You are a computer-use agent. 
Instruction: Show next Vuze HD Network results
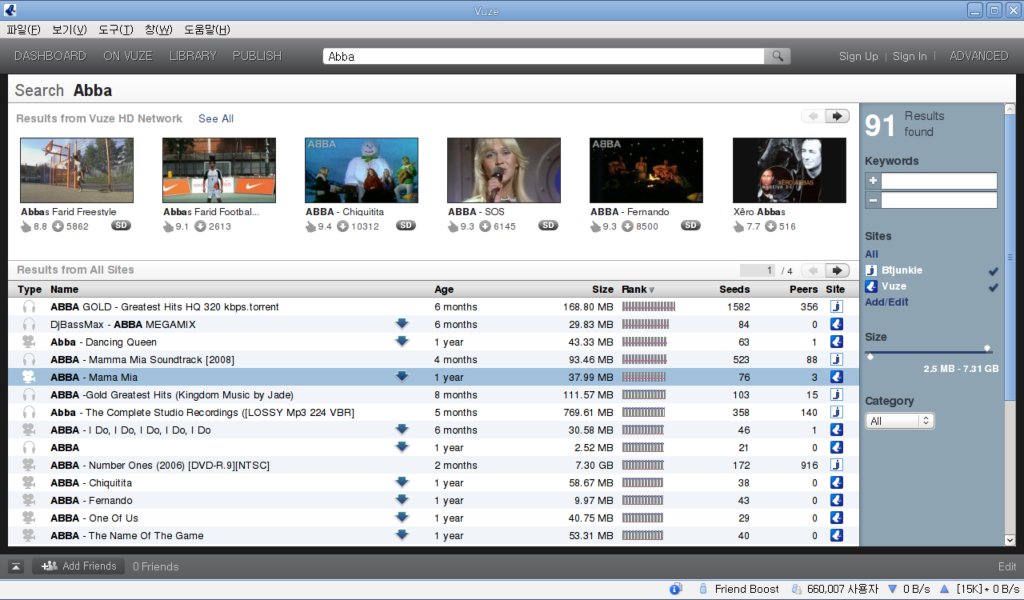coord(837,116)
